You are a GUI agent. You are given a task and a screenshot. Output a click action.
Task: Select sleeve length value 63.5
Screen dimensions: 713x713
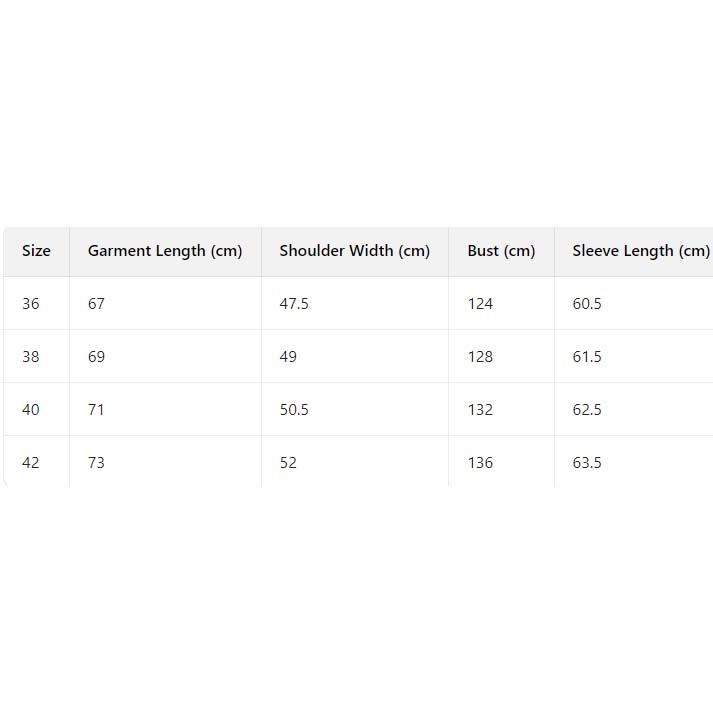[587, 463]
